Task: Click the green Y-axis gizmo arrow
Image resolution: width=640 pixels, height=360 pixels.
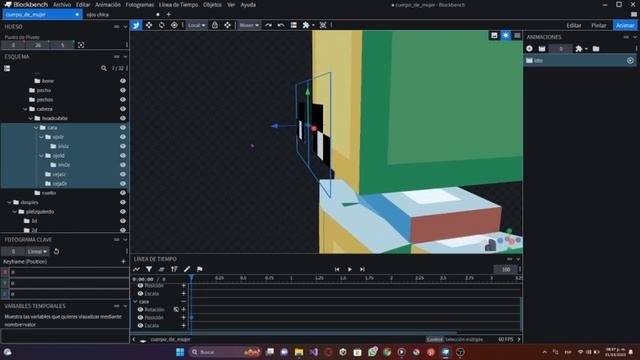Action: pos(308,92)
